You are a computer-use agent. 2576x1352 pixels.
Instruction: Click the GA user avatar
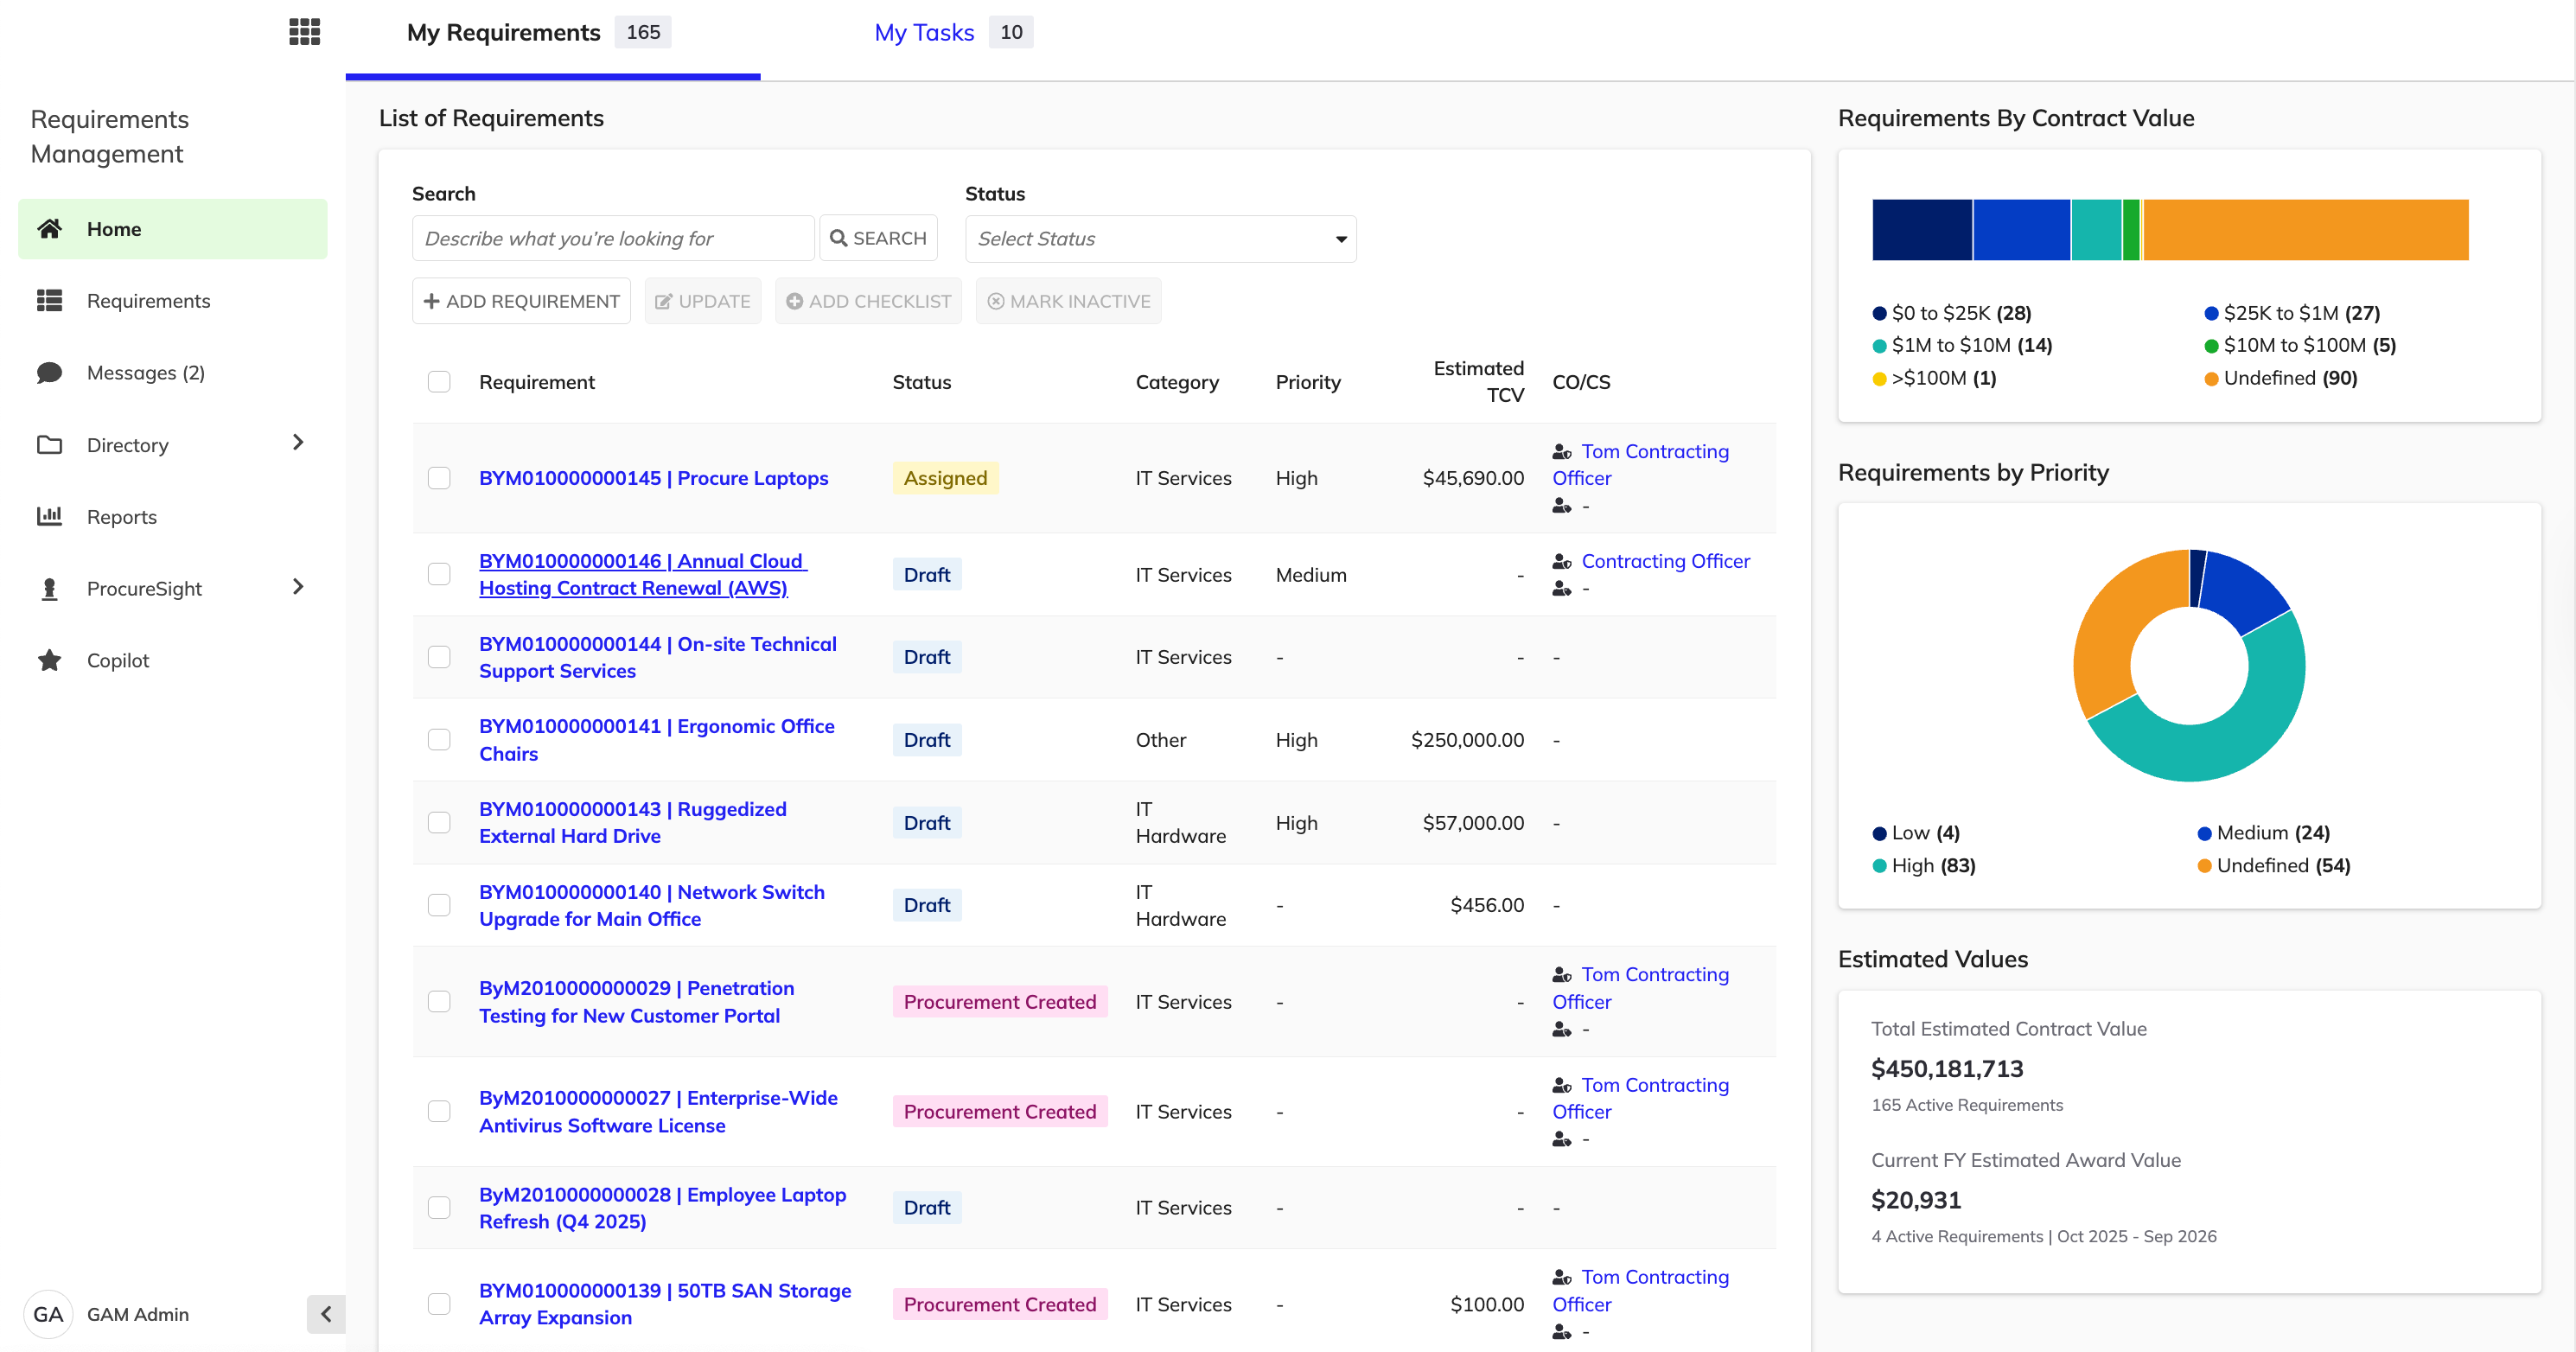click(x=48, y=1314)
